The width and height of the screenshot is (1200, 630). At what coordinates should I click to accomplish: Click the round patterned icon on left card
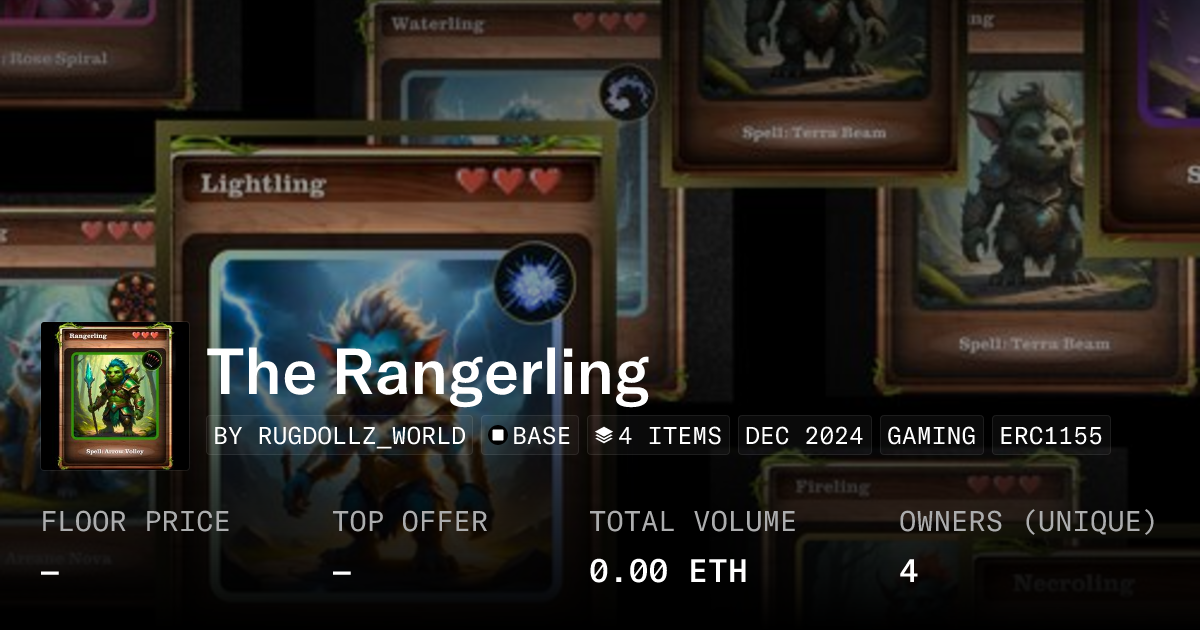132,297
